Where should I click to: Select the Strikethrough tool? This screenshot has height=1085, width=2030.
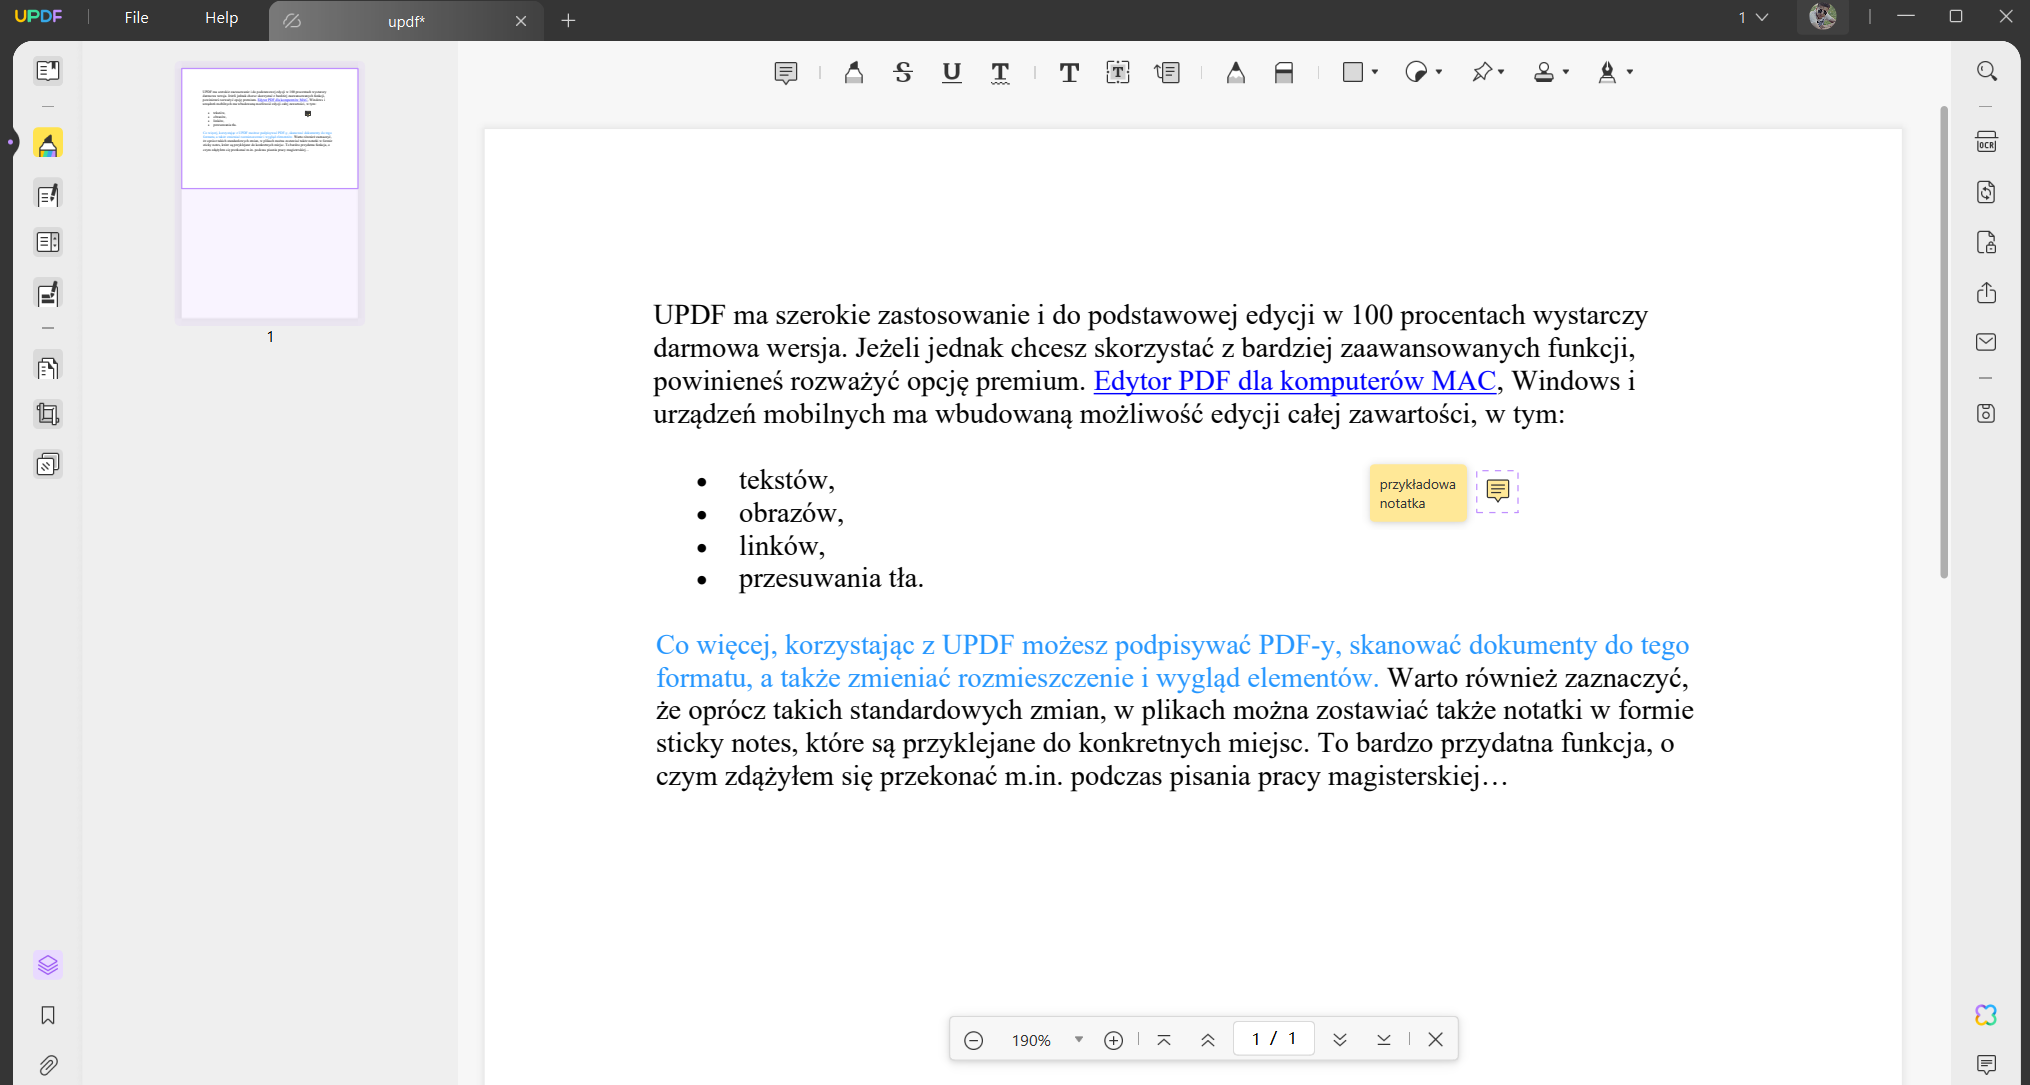tap(903, 72)
